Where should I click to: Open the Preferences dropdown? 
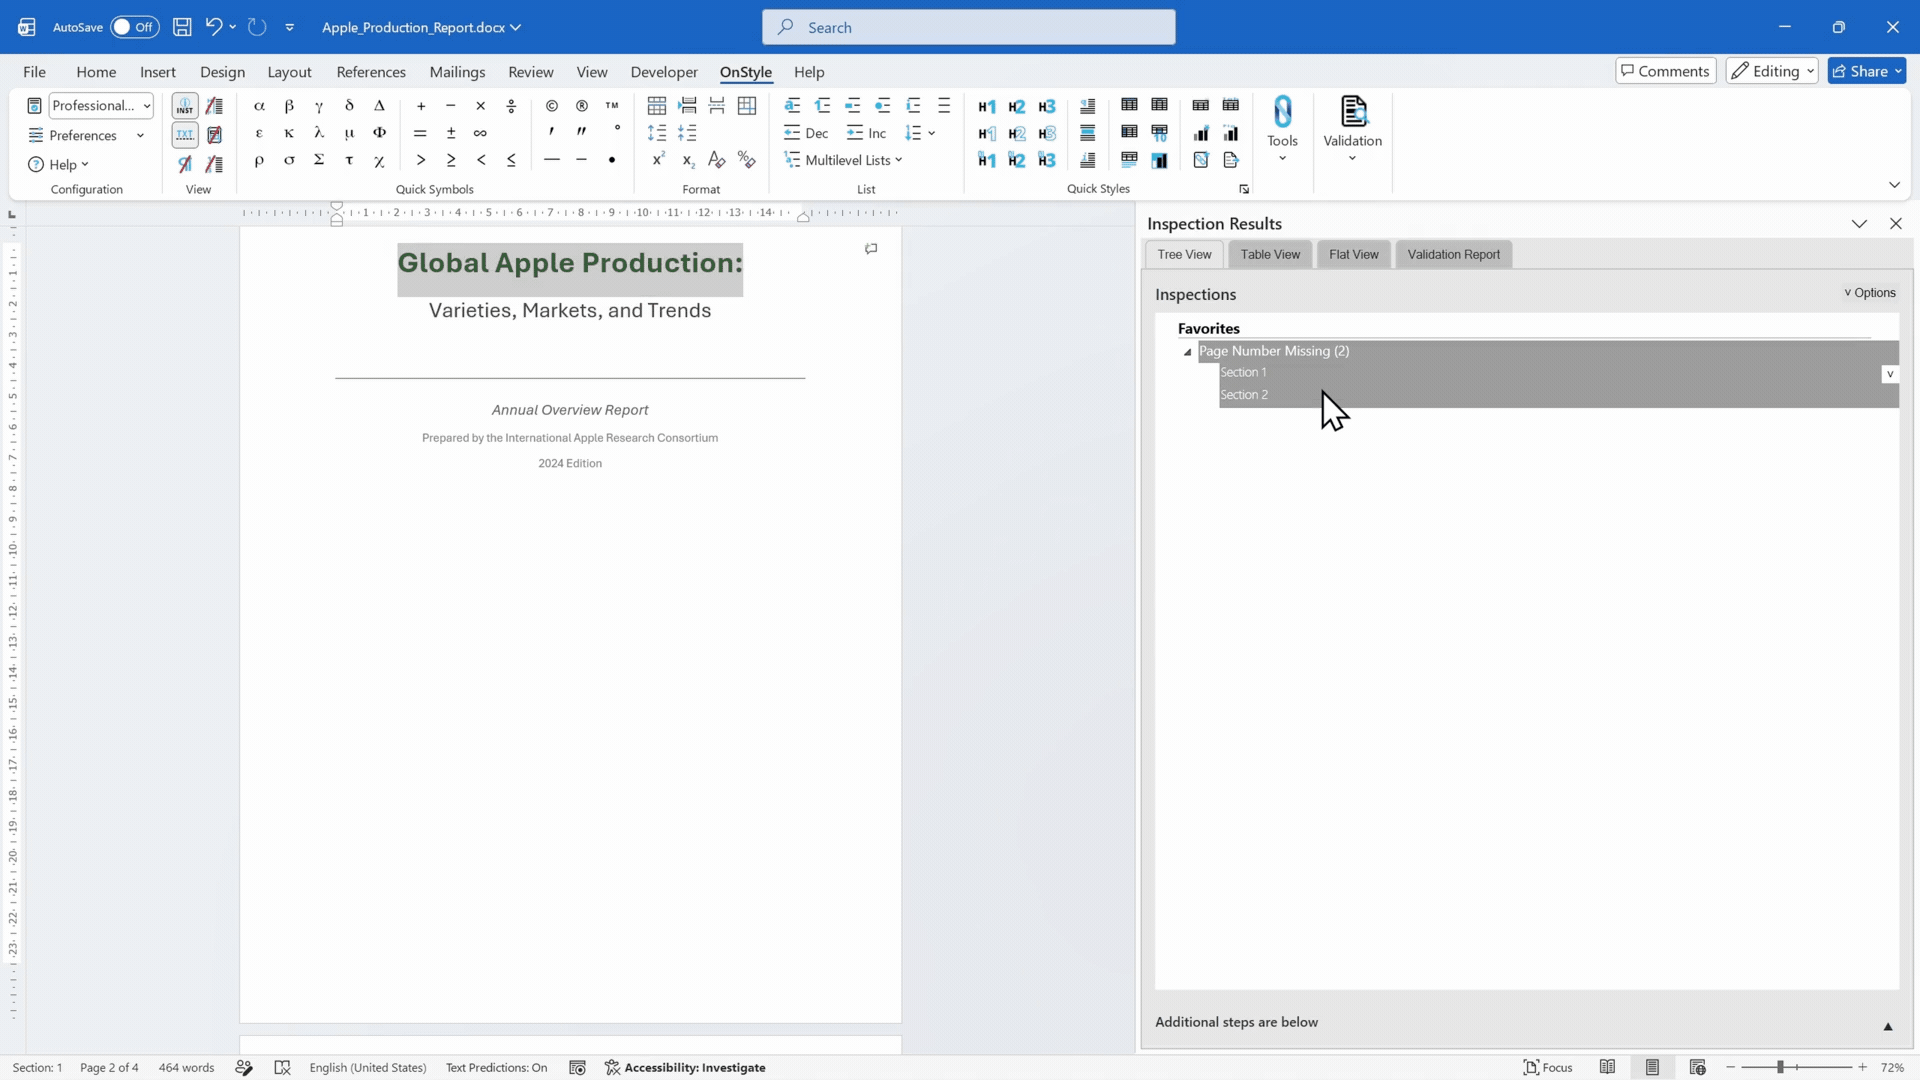tap(86, 135)
